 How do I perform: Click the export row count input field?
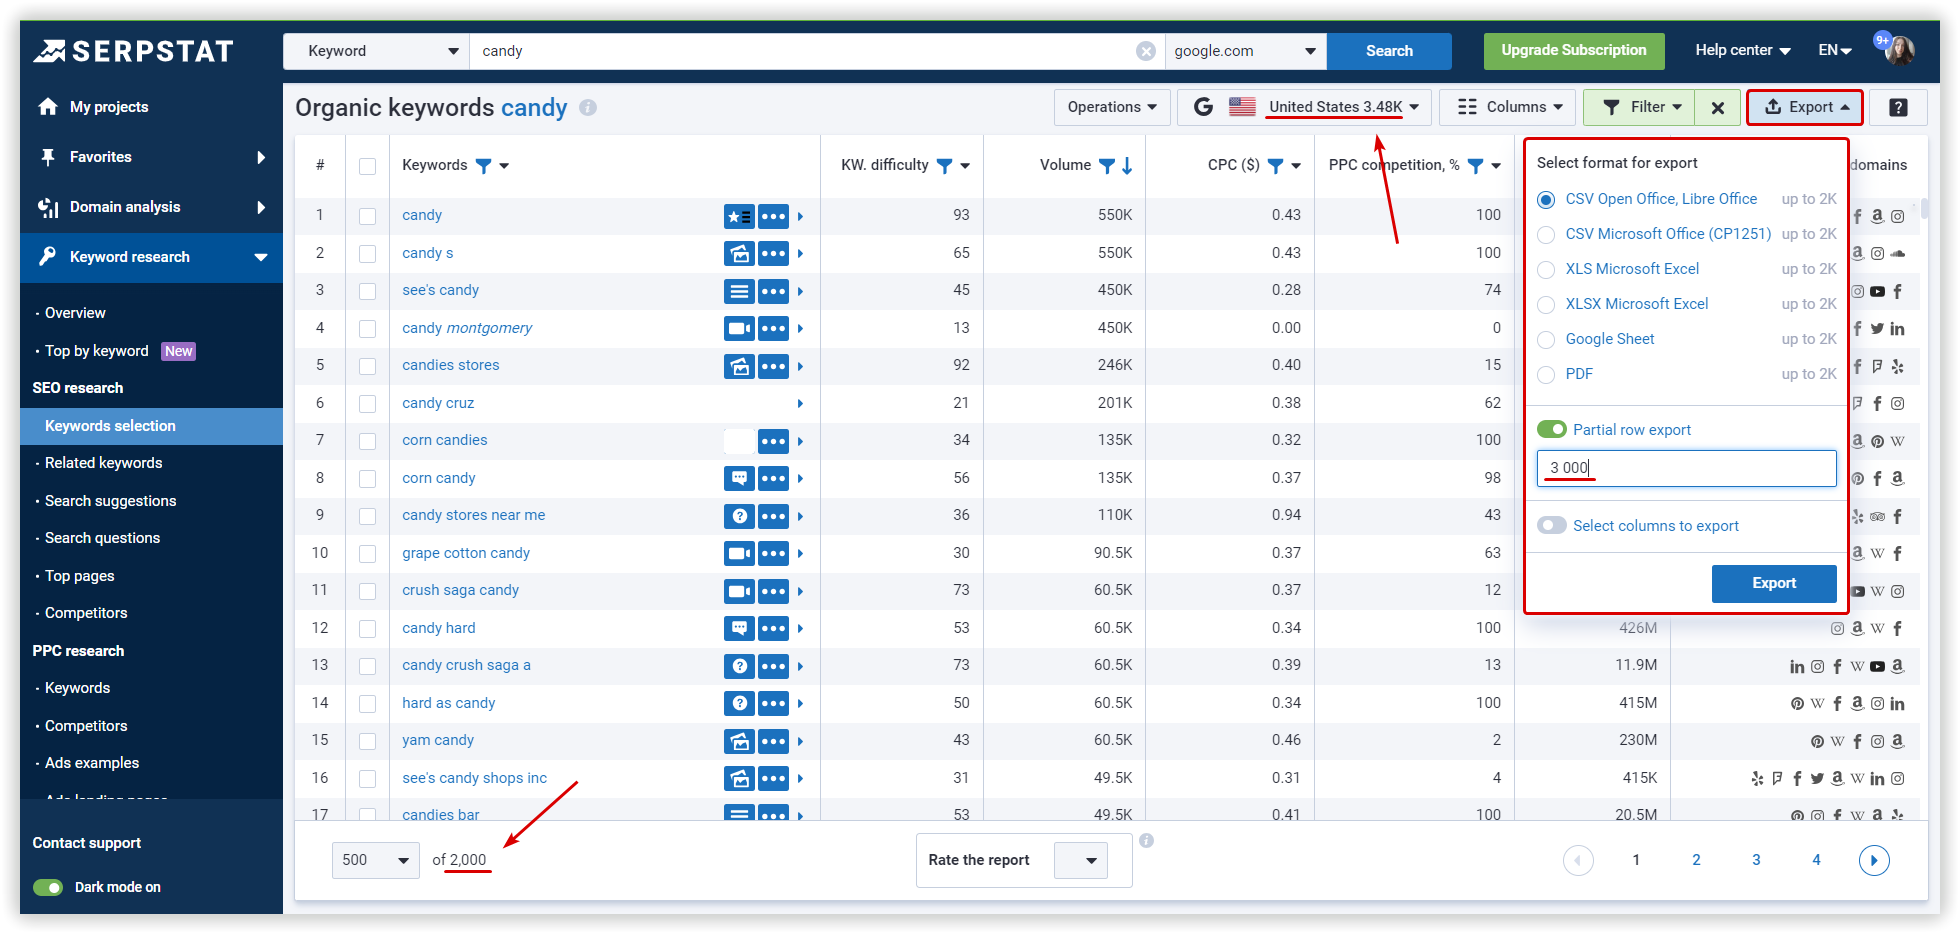pyautogui.click(x=1686, y=468)
